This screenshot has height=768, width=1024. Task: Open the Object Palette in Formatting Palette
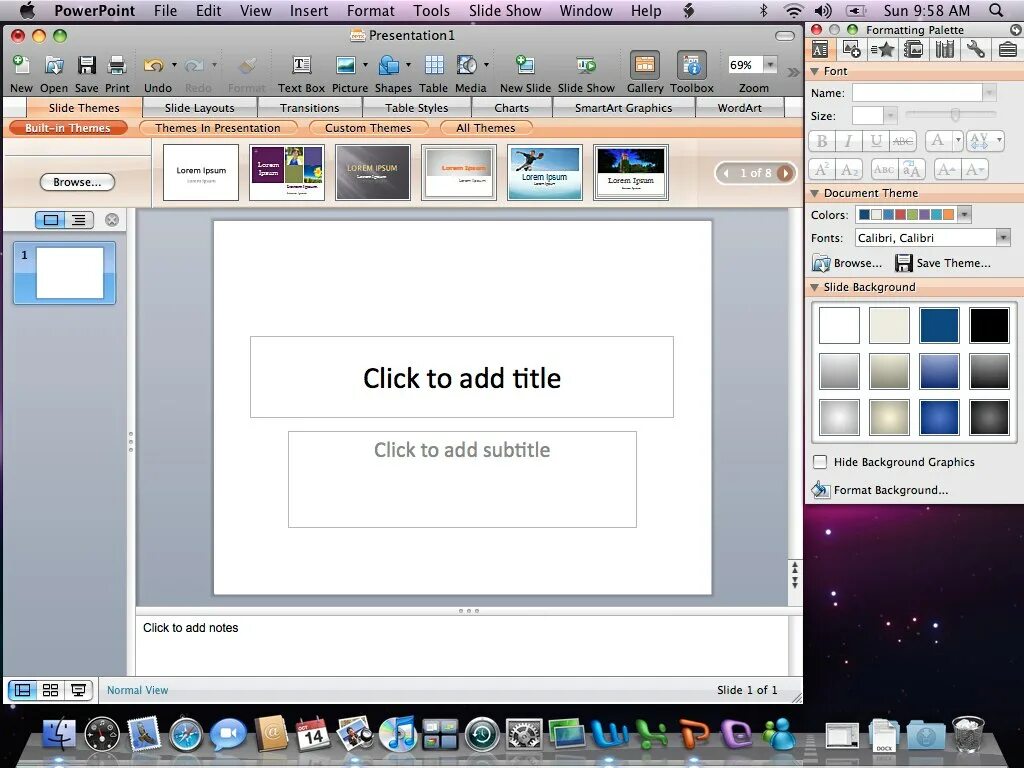pyautogui.click(x=852, y=49)
